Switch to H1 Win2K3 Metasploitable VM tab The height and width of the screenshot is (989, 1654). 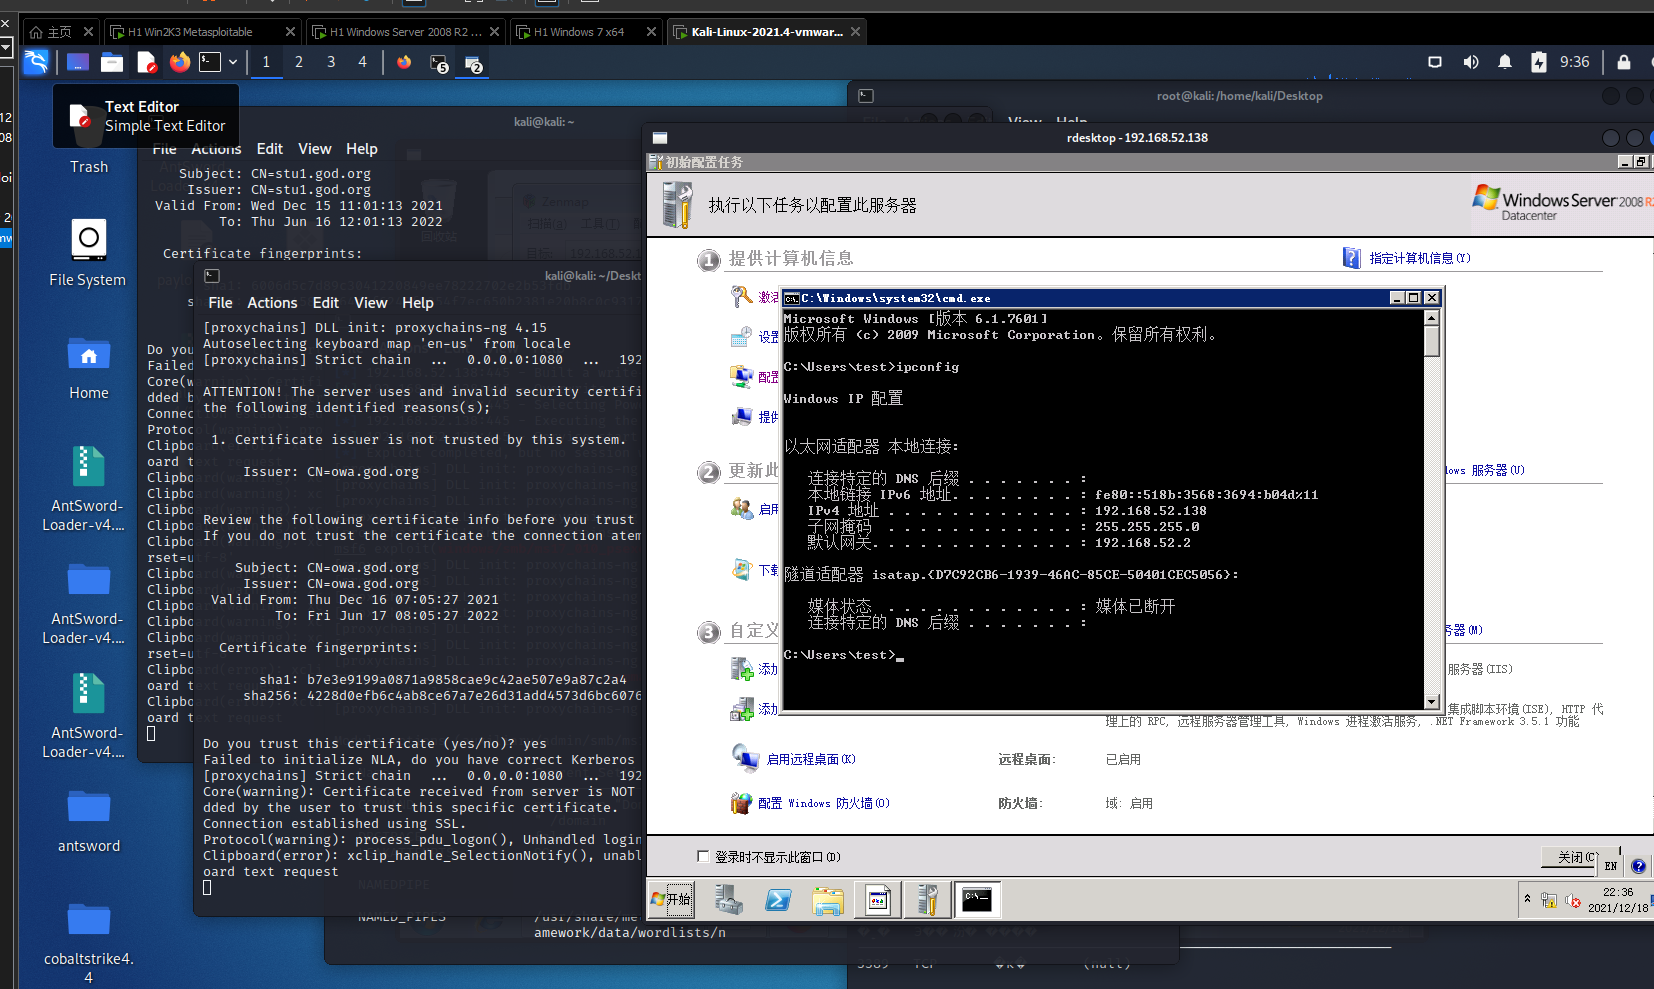click(201, 32)
